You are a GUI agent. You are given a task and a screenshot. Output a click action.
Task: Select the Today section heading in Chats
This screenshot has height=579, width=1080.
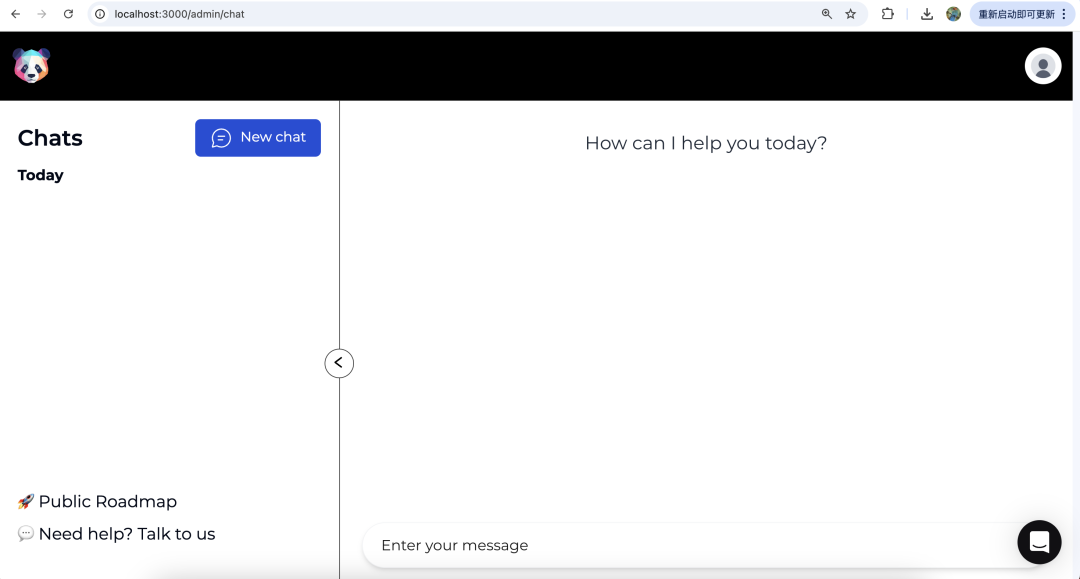click(x=41, y=175)
